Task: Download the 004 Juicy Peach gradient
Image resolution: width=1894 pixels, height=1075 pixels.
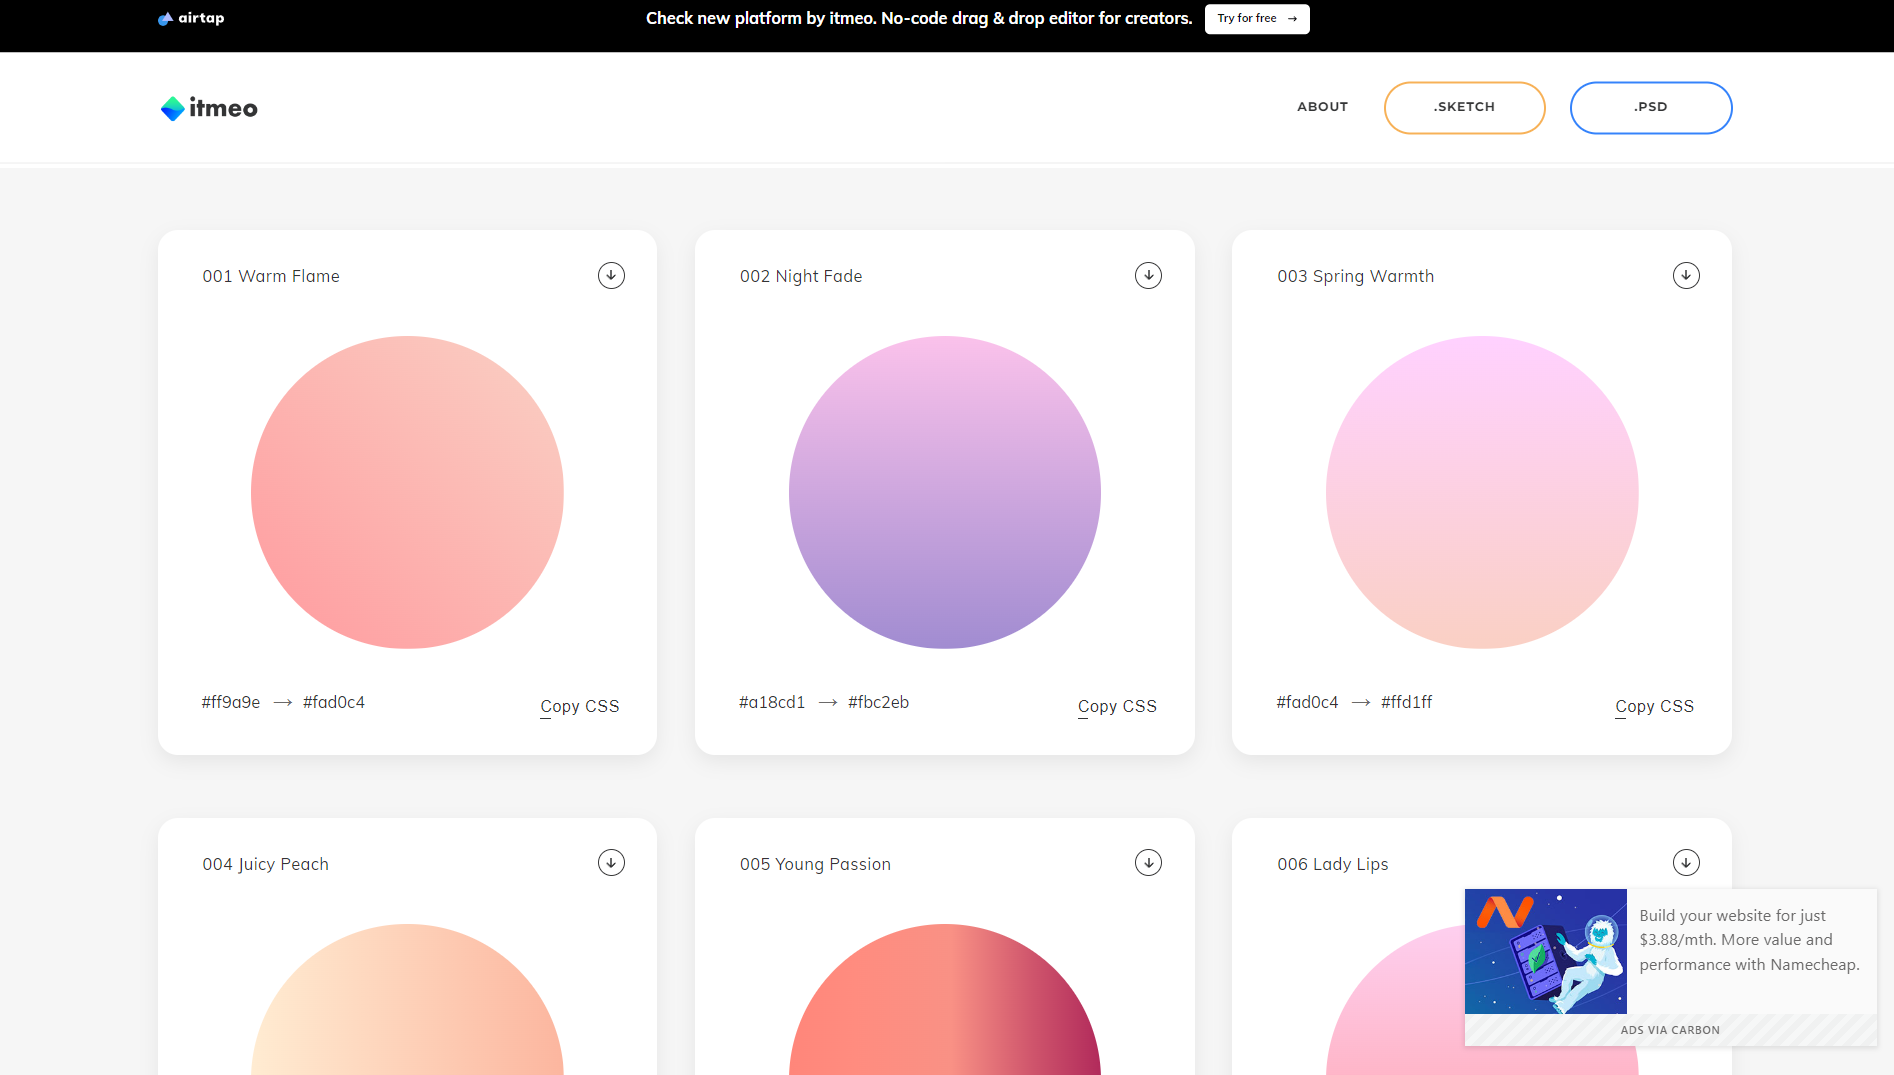Action: [x=611, y=862]
